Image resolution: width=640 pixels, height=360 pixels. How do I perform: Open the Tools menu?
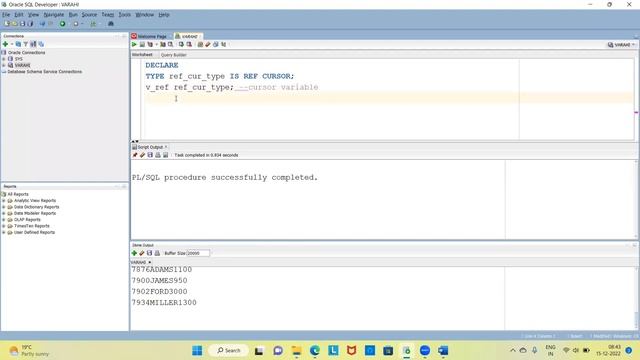[x=124, y=15]
